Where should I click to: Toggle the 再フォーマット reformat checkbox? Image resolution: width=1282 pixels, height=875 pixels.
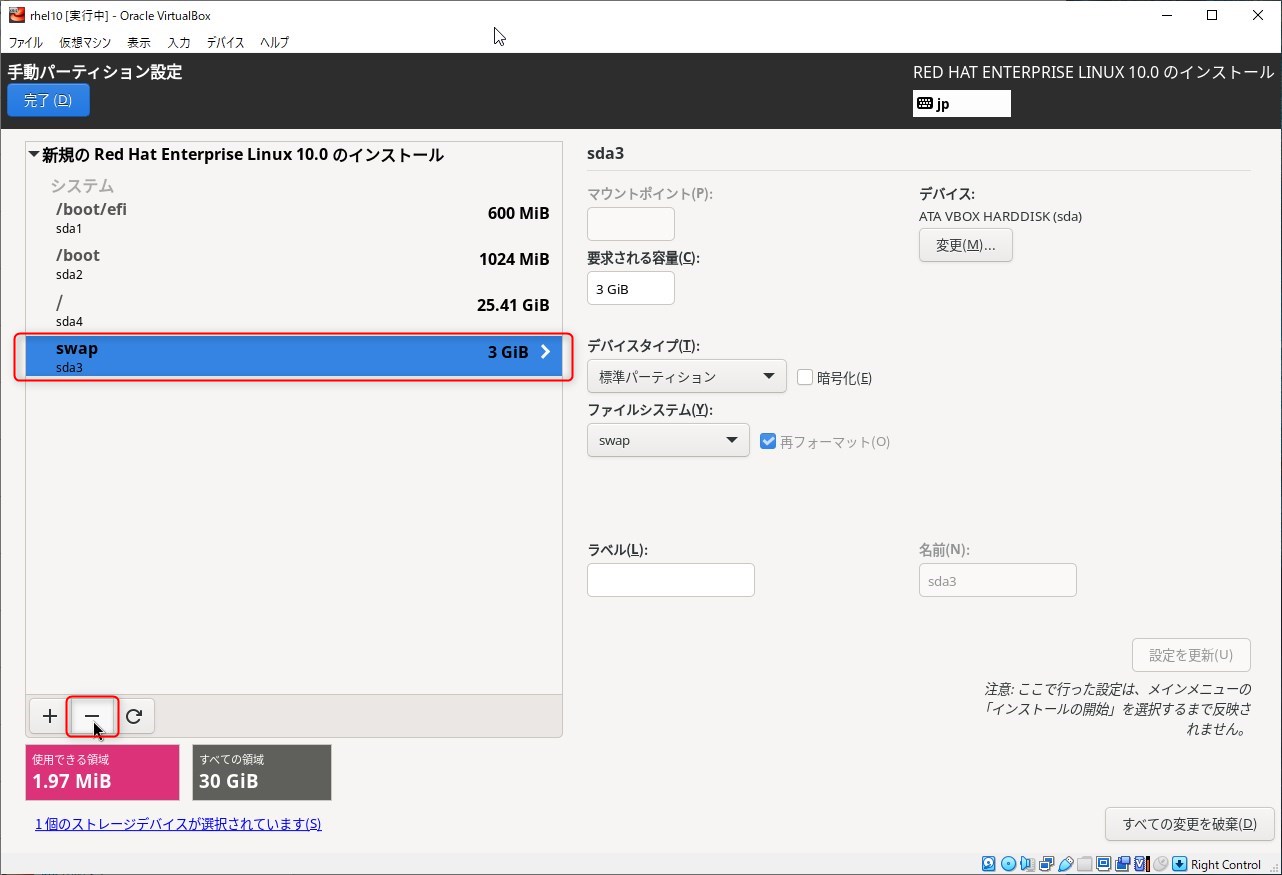(x=768, y=441)
